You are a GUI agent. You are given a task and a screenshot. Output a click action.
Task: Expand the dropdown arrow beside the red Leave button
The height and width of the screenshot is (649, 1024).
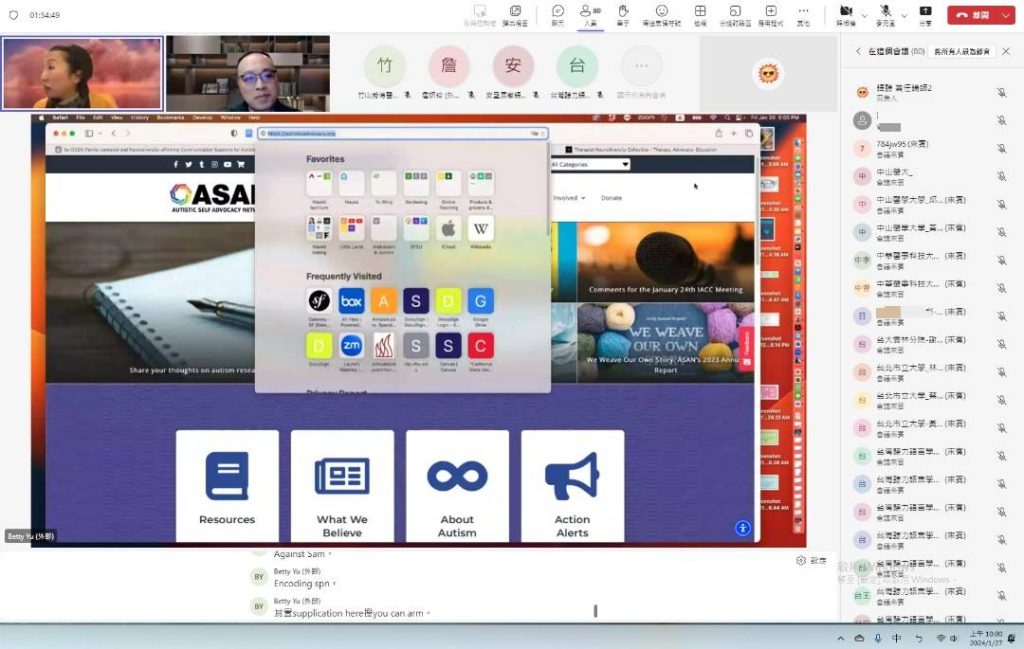pyautogui.click(x=1006, y=15)
